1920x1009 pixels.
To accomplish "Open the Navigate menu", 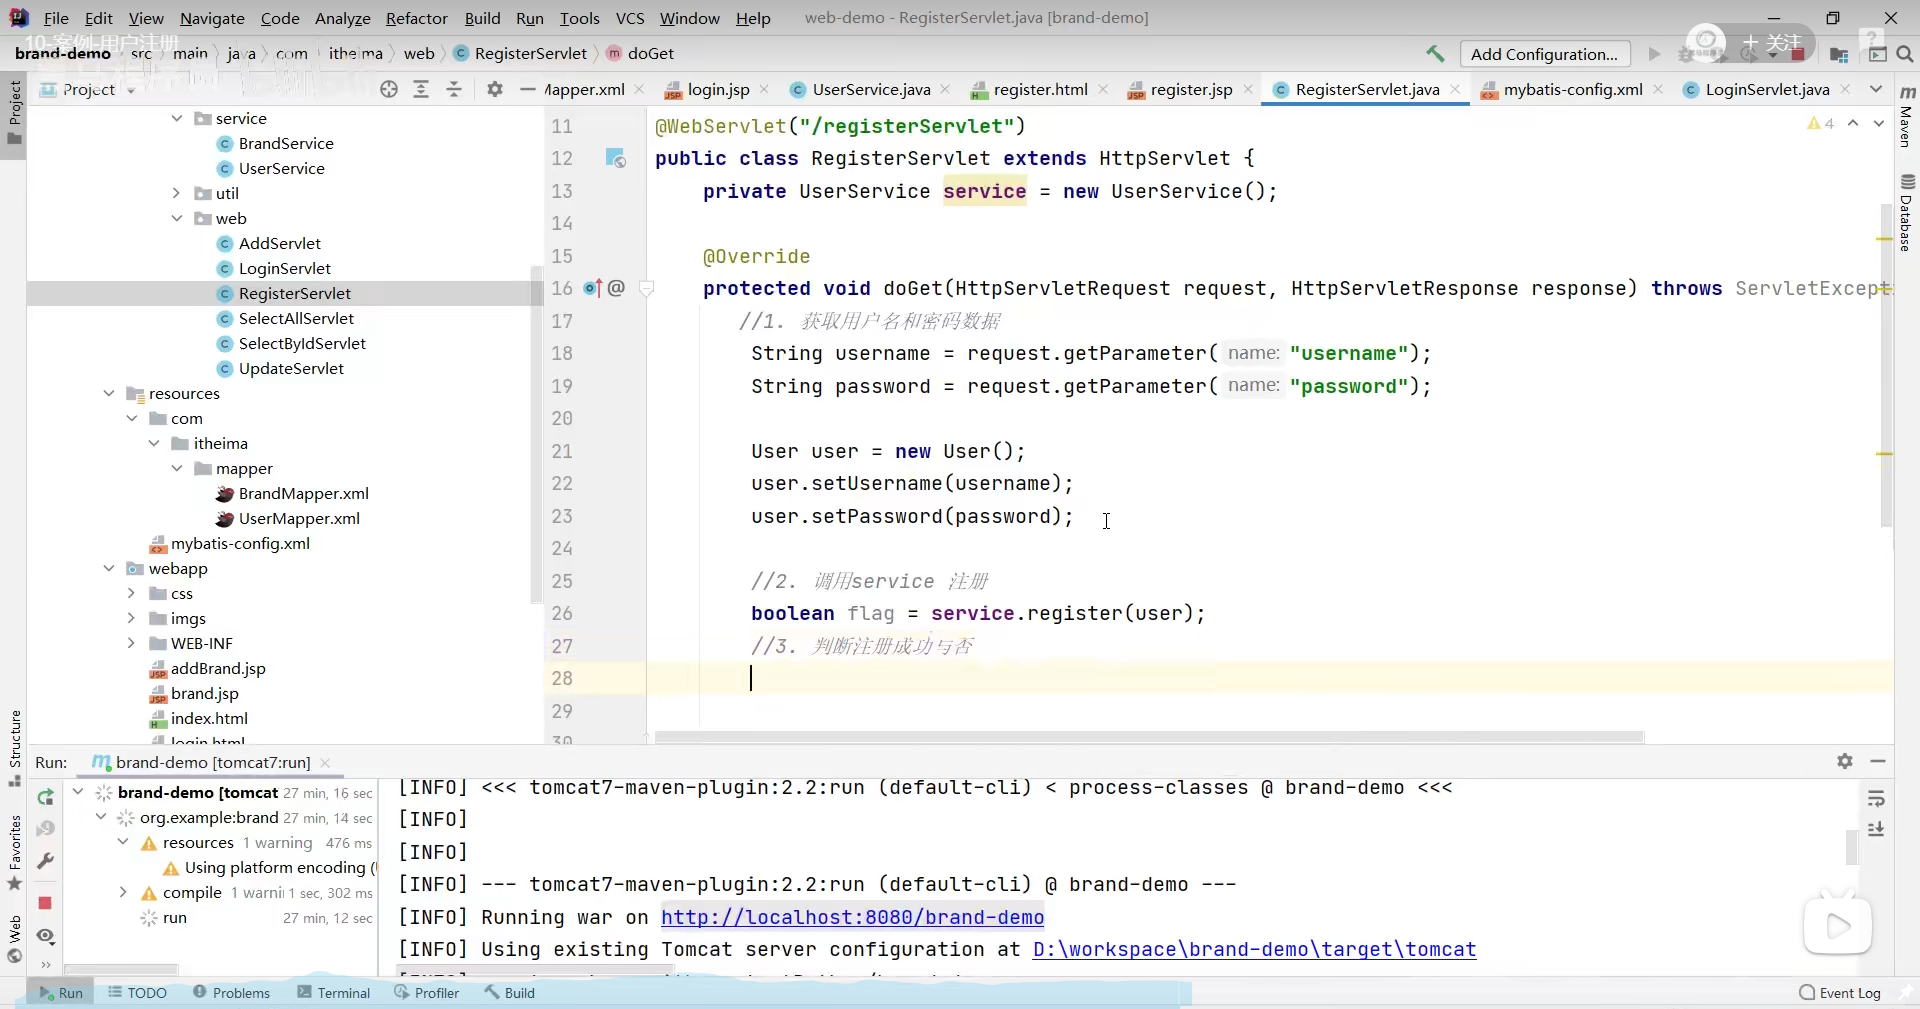I will [212, 18].
